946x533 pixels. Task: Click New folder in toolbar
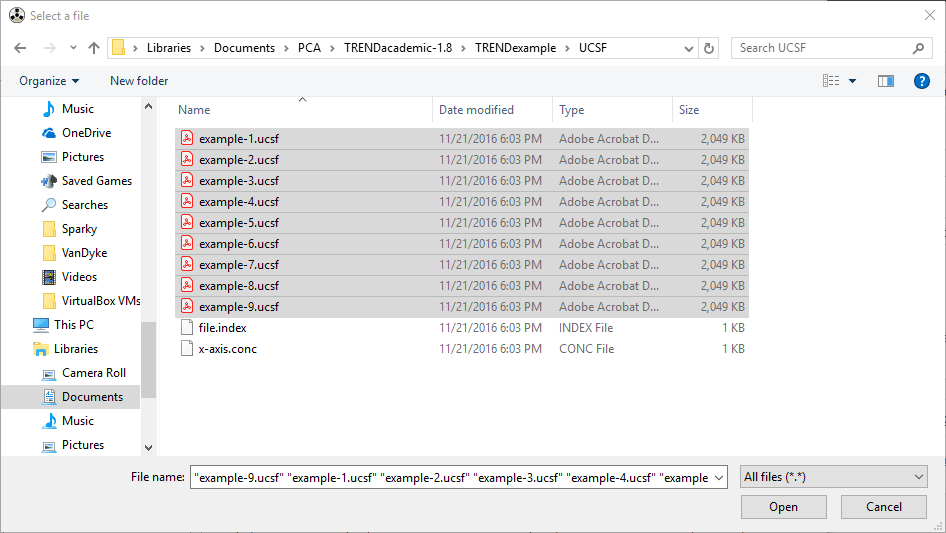pos(139,81)
